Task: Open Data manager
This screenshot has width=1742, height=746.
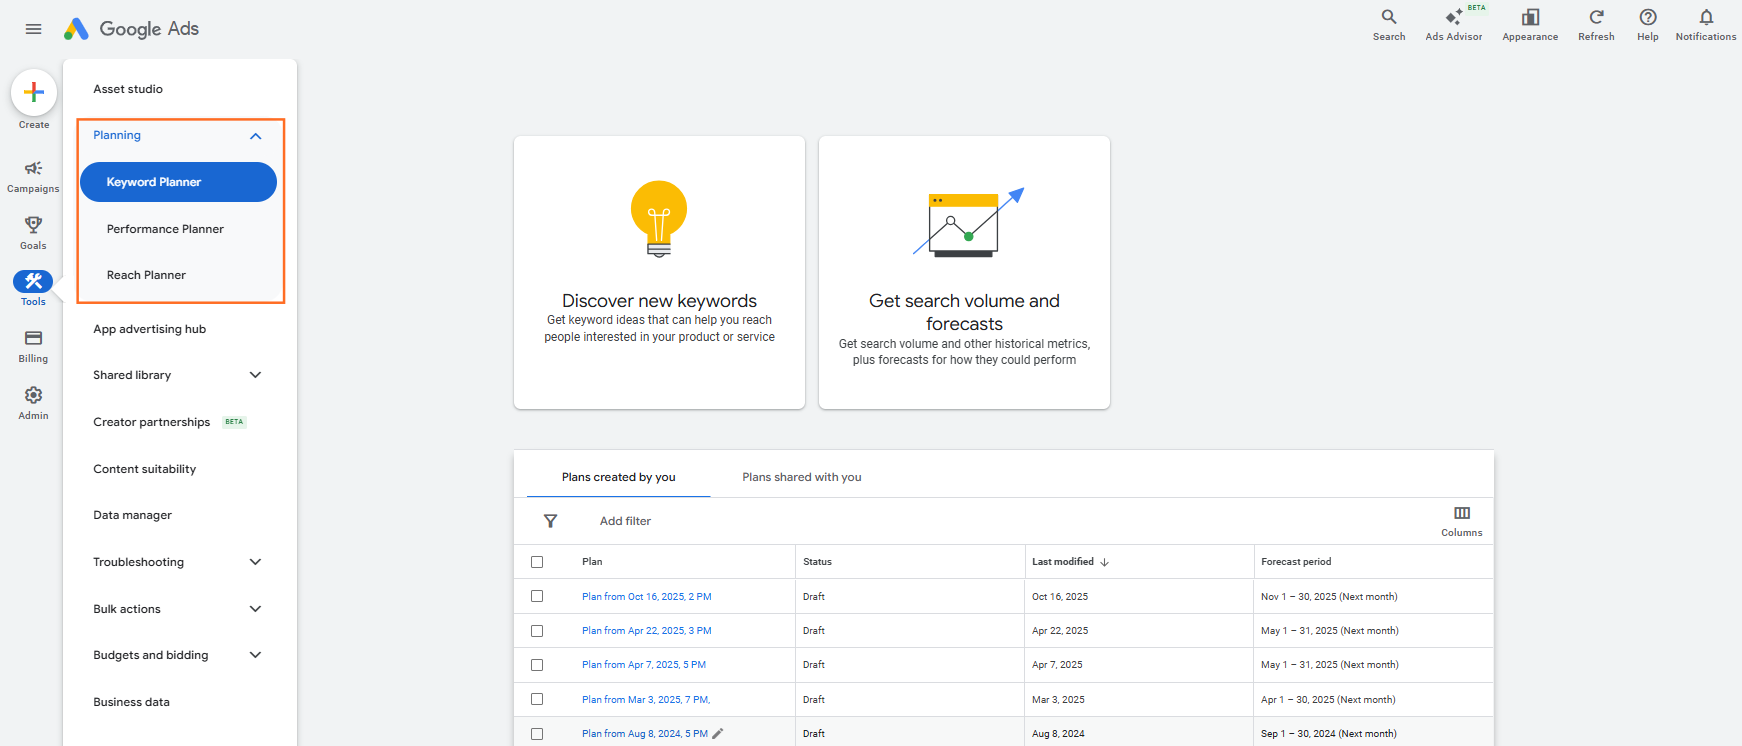Action: tap(133, 515)
